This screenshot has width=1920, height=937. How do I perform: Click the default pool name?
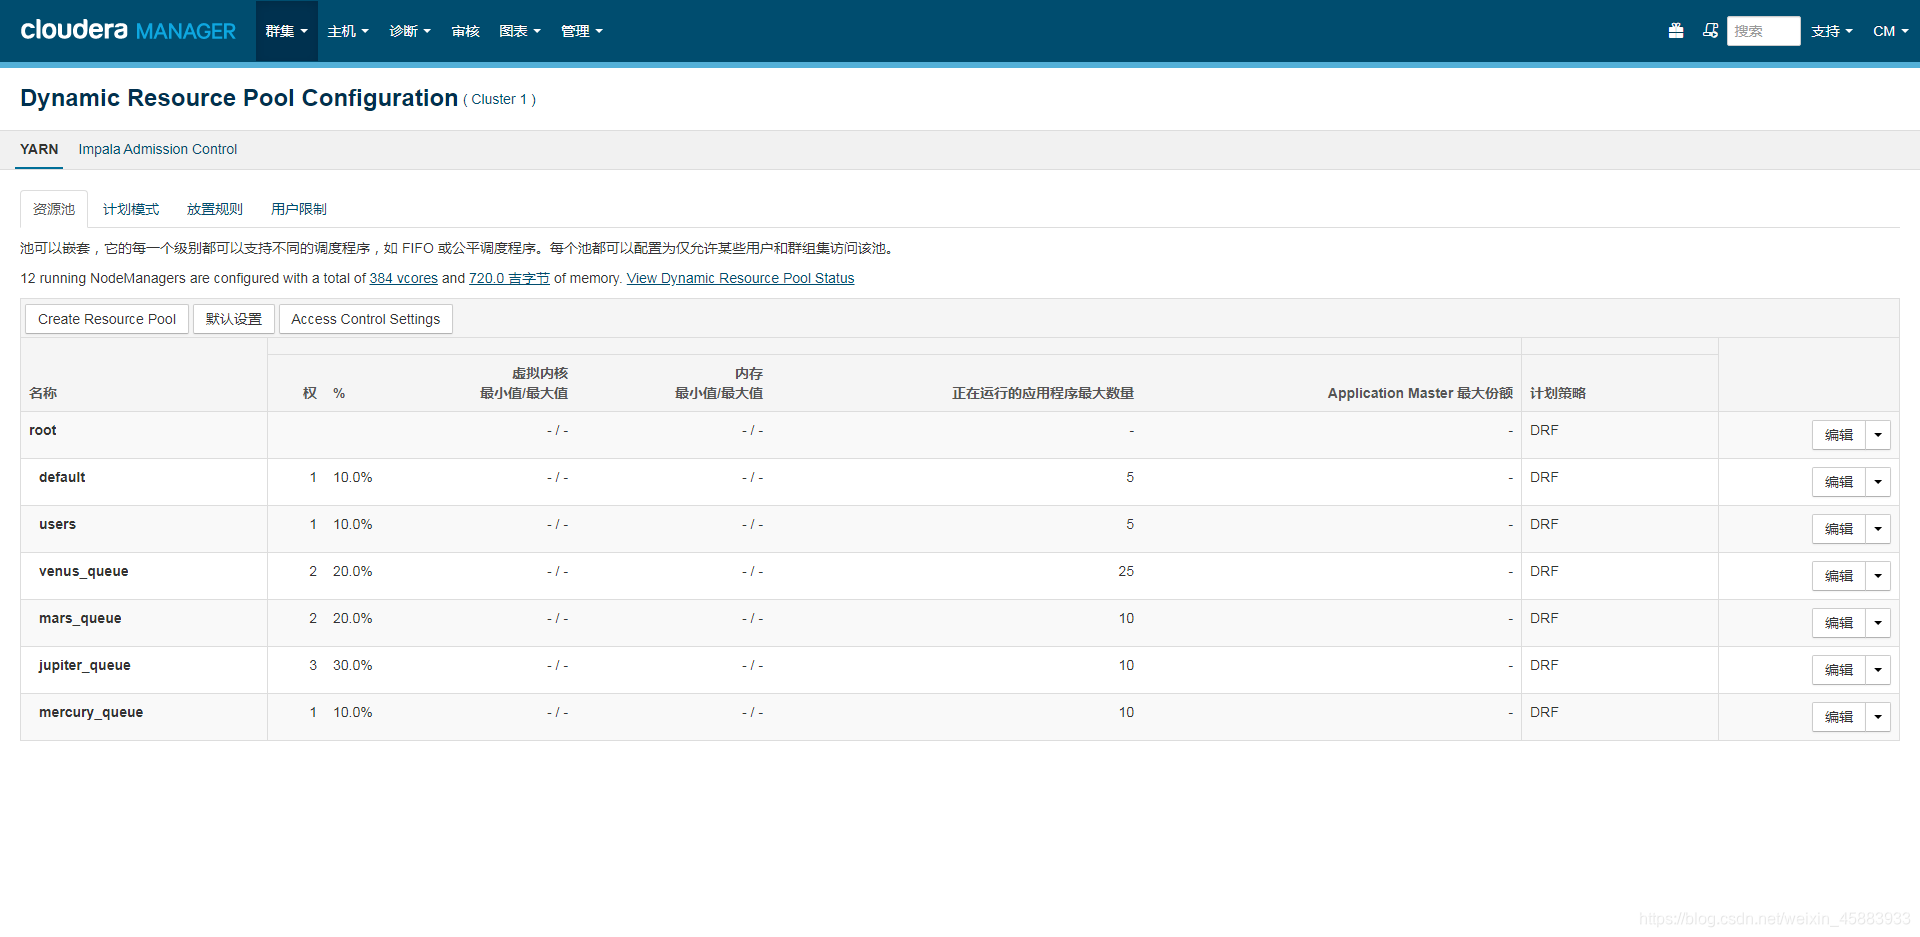(62, 477)
